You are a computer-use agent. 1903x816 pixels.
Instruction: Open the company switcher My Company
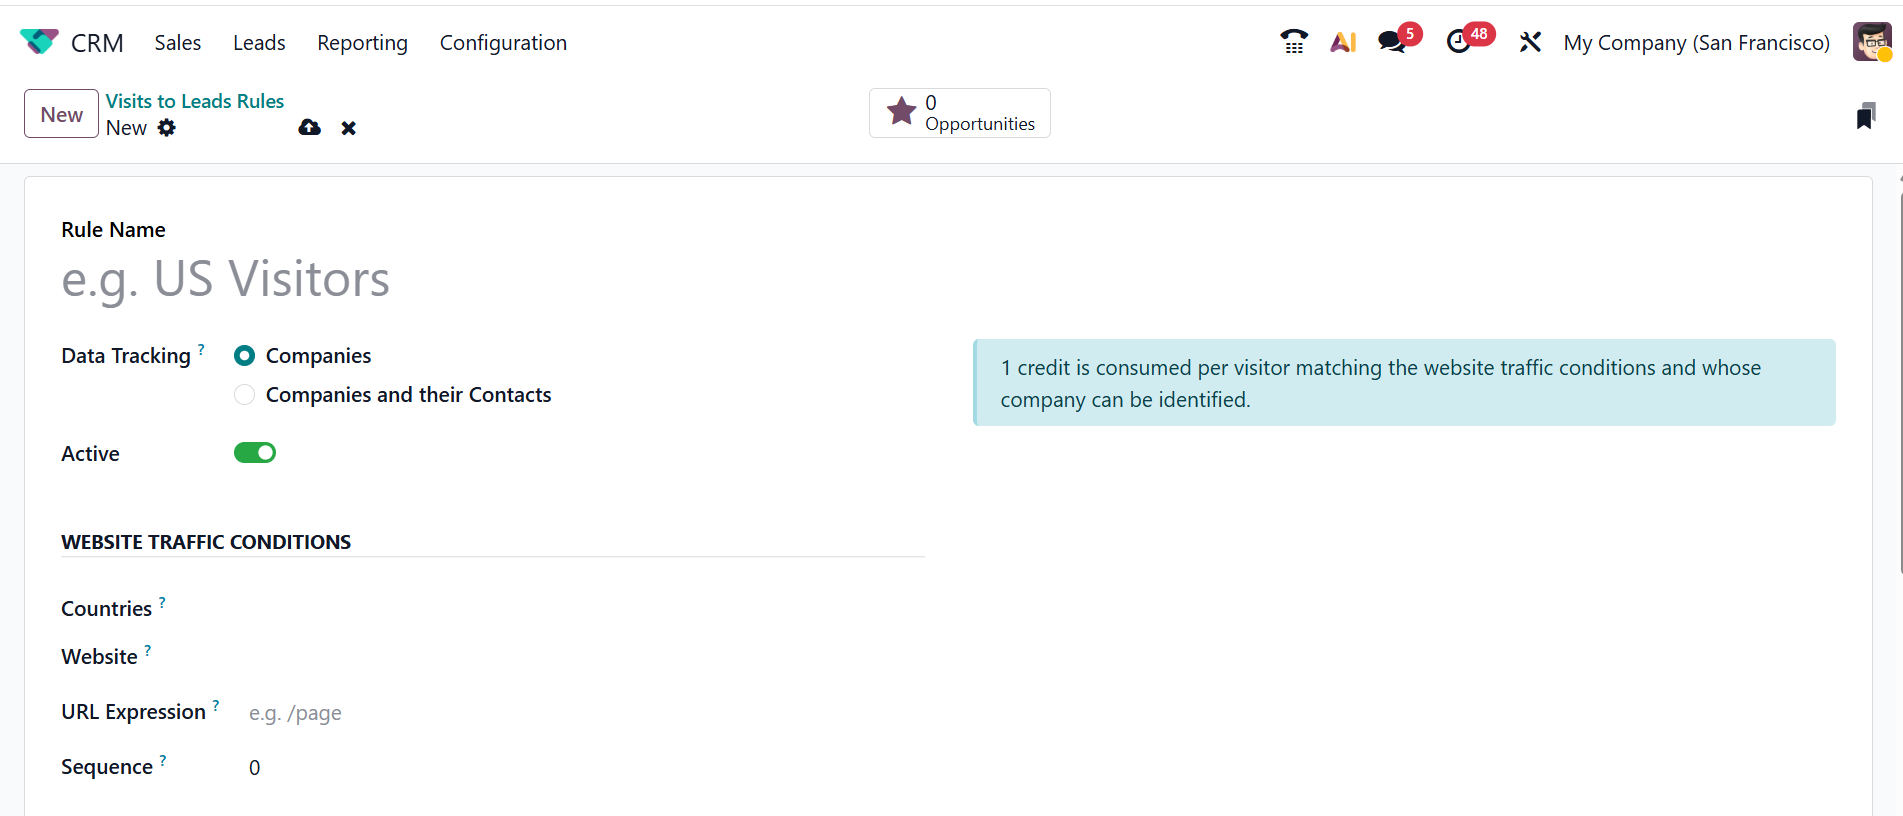1696,42
